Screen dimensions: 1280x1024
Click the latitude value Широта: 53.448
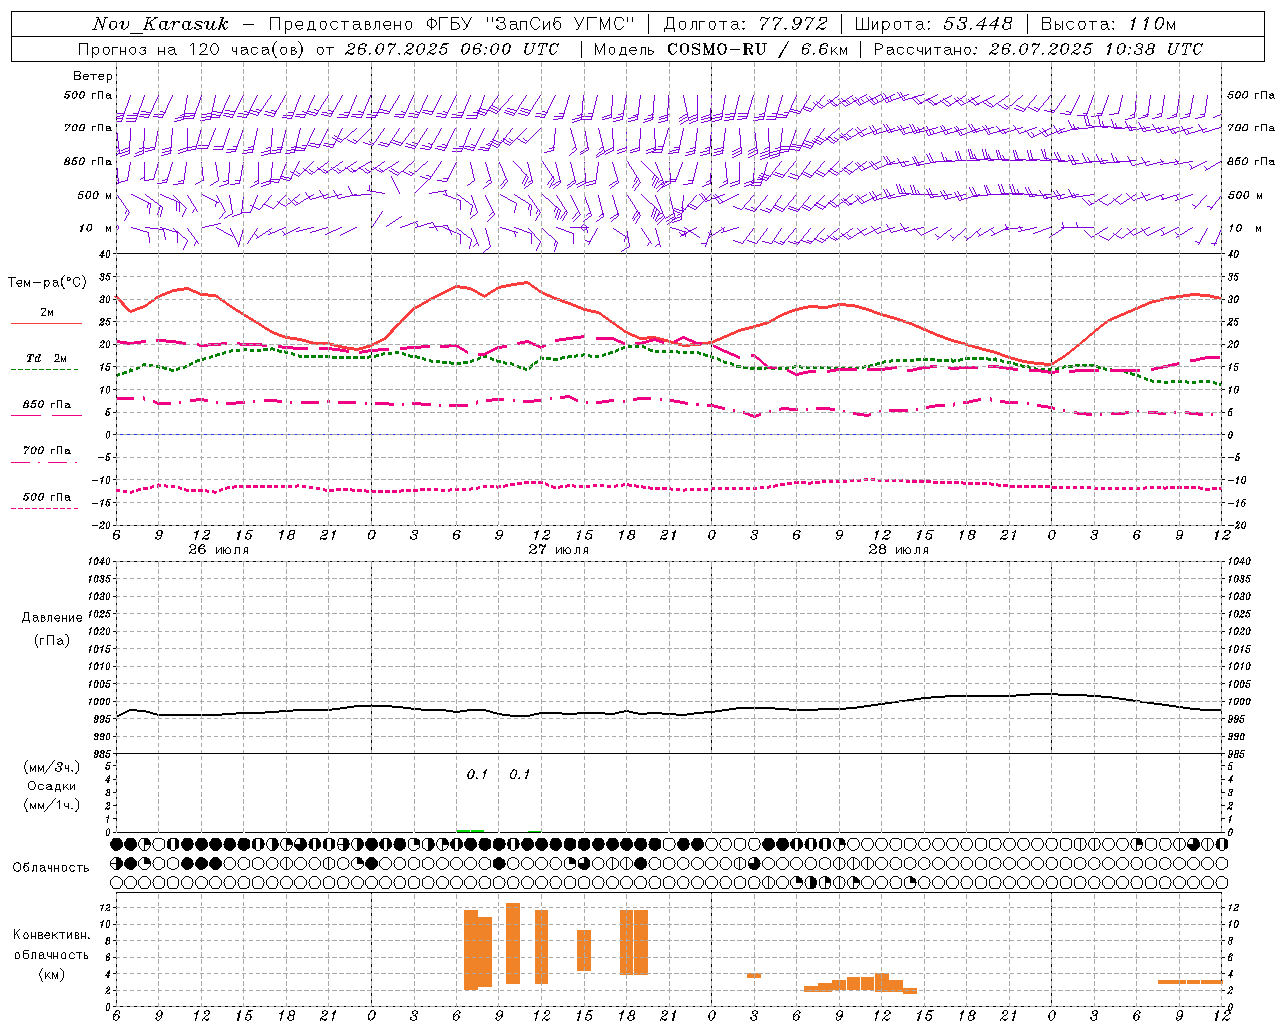click(x=933, y=24)
